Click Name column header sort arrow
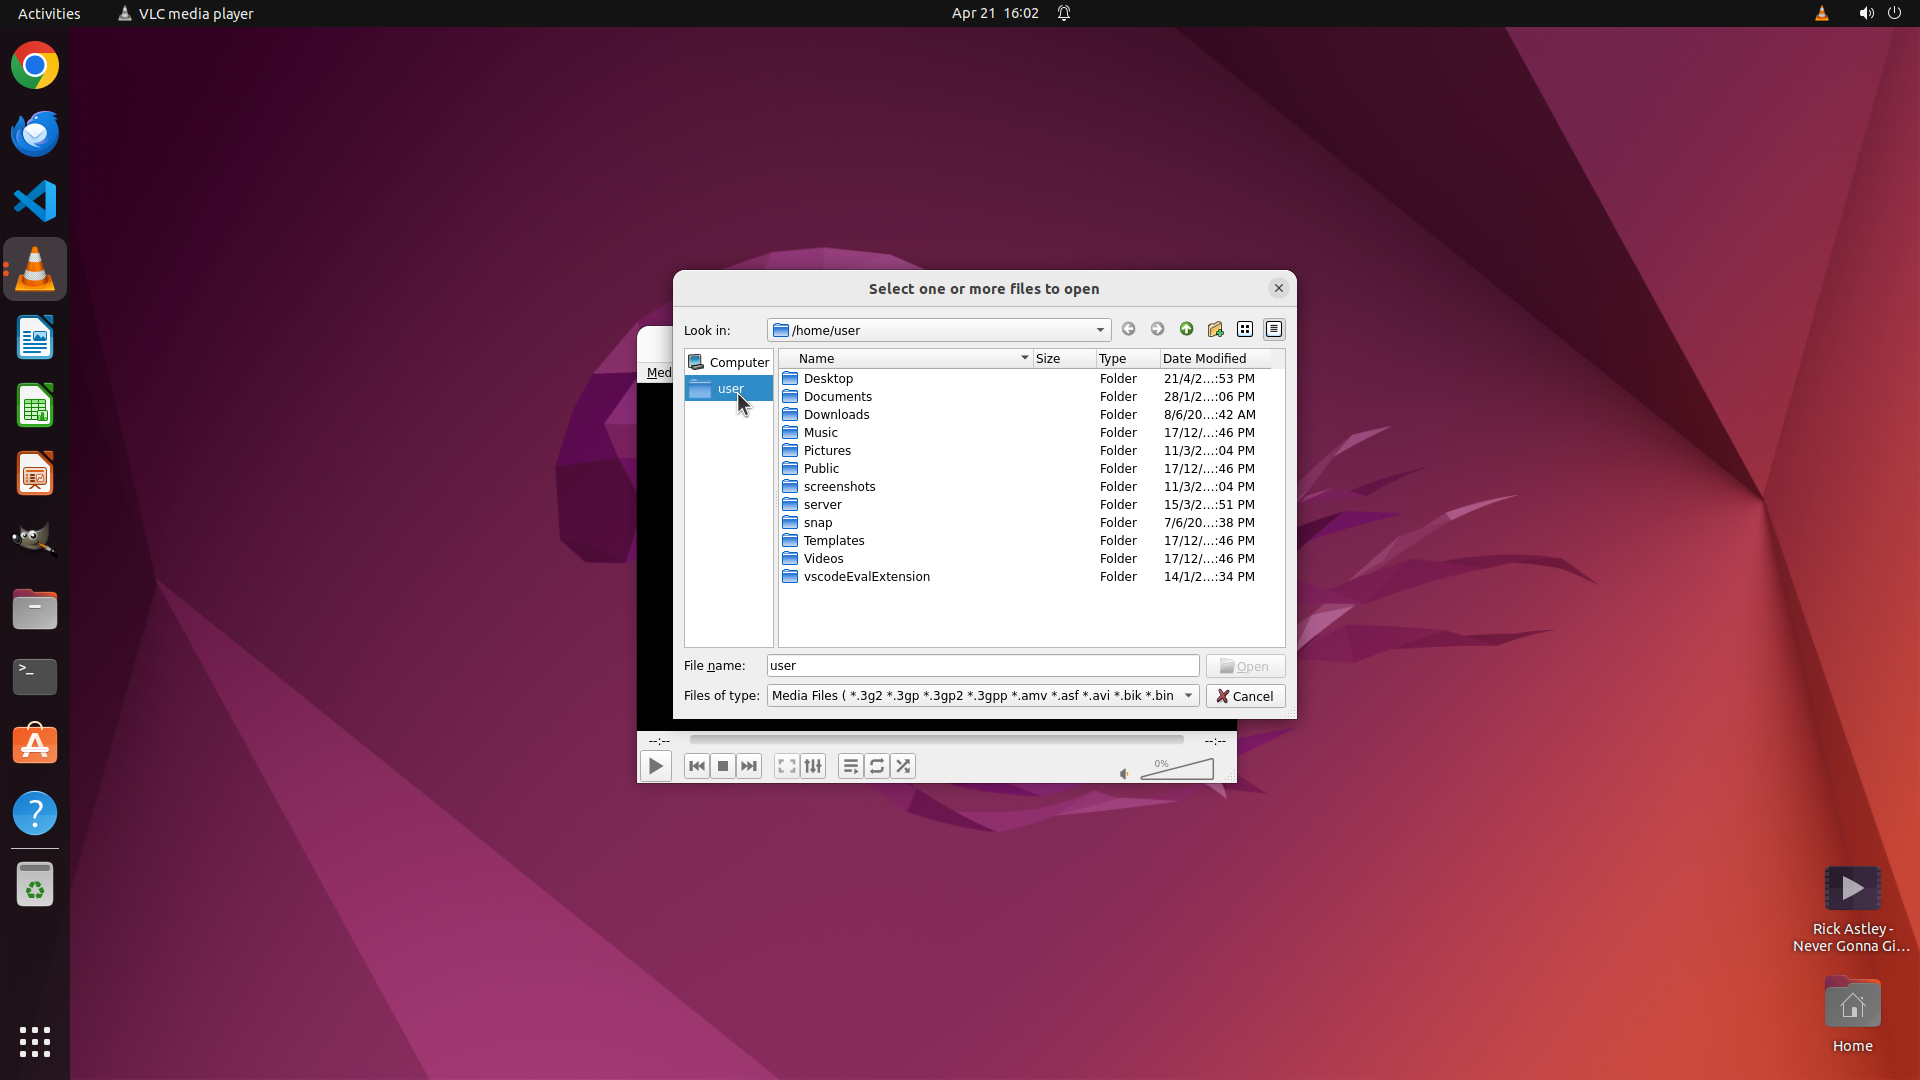This screenshot has height=1080, width=1920. 1024,358
